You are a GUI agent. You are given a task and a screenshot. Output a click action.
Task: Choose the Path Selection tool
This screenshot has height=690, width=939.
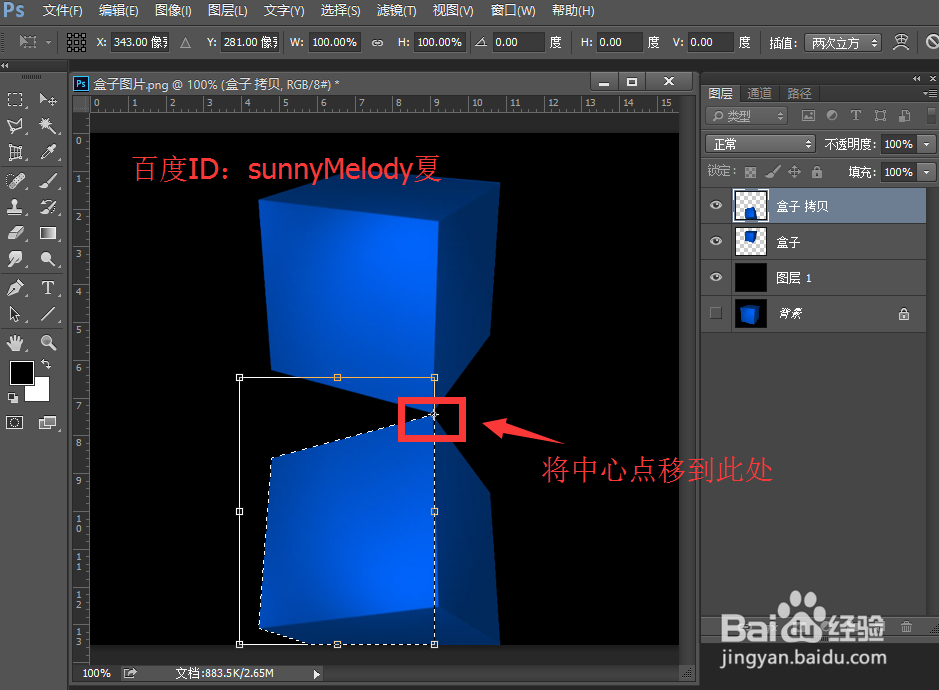coord(16,314)
